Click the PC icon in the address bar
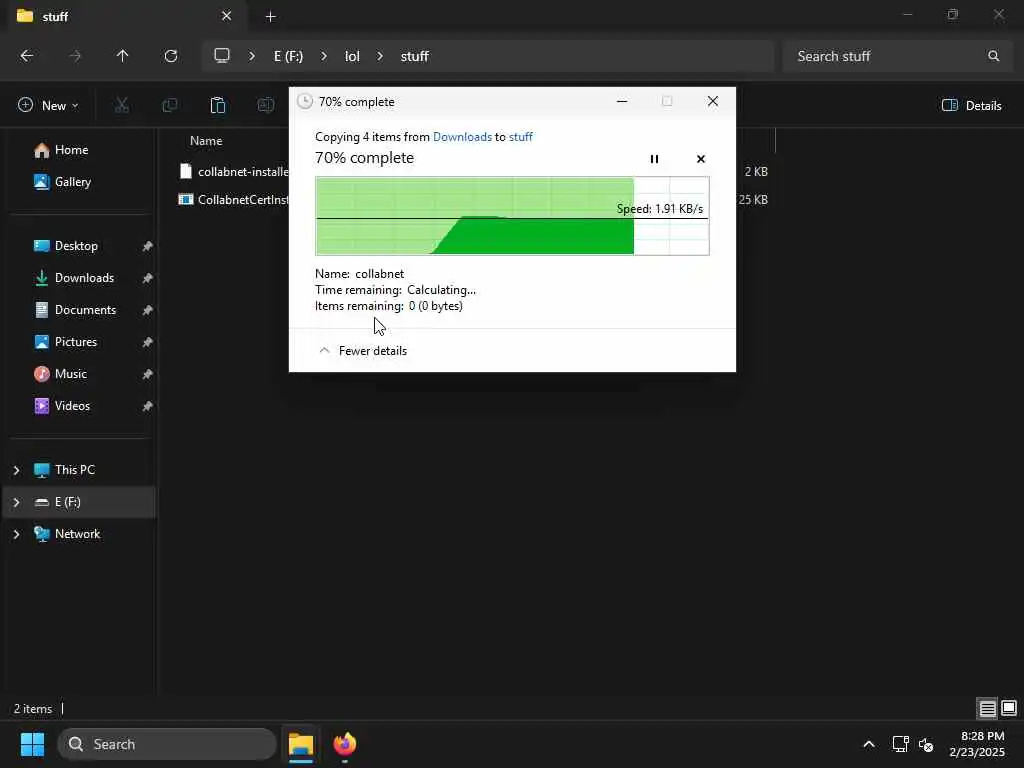The image size is (1024, 768). pyautogui.click(x=222, y=56)
